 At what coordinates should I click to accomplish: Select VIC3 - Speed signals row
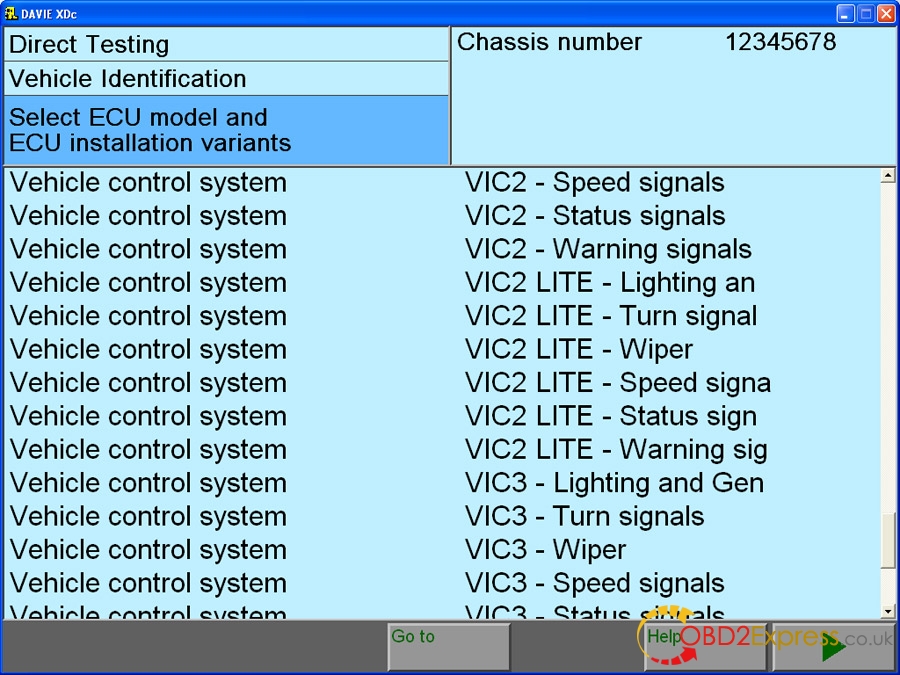pyautogui.click(x=594, y=584)
